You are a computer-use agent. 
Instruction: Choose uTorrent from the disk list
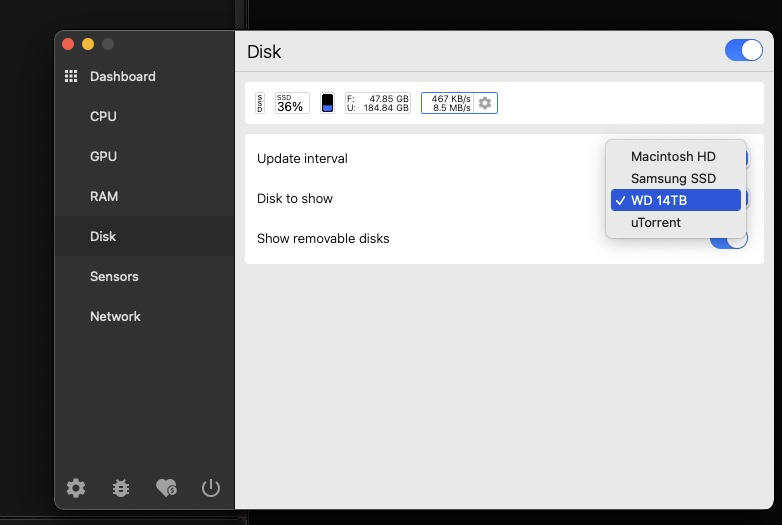coord(676,222)
